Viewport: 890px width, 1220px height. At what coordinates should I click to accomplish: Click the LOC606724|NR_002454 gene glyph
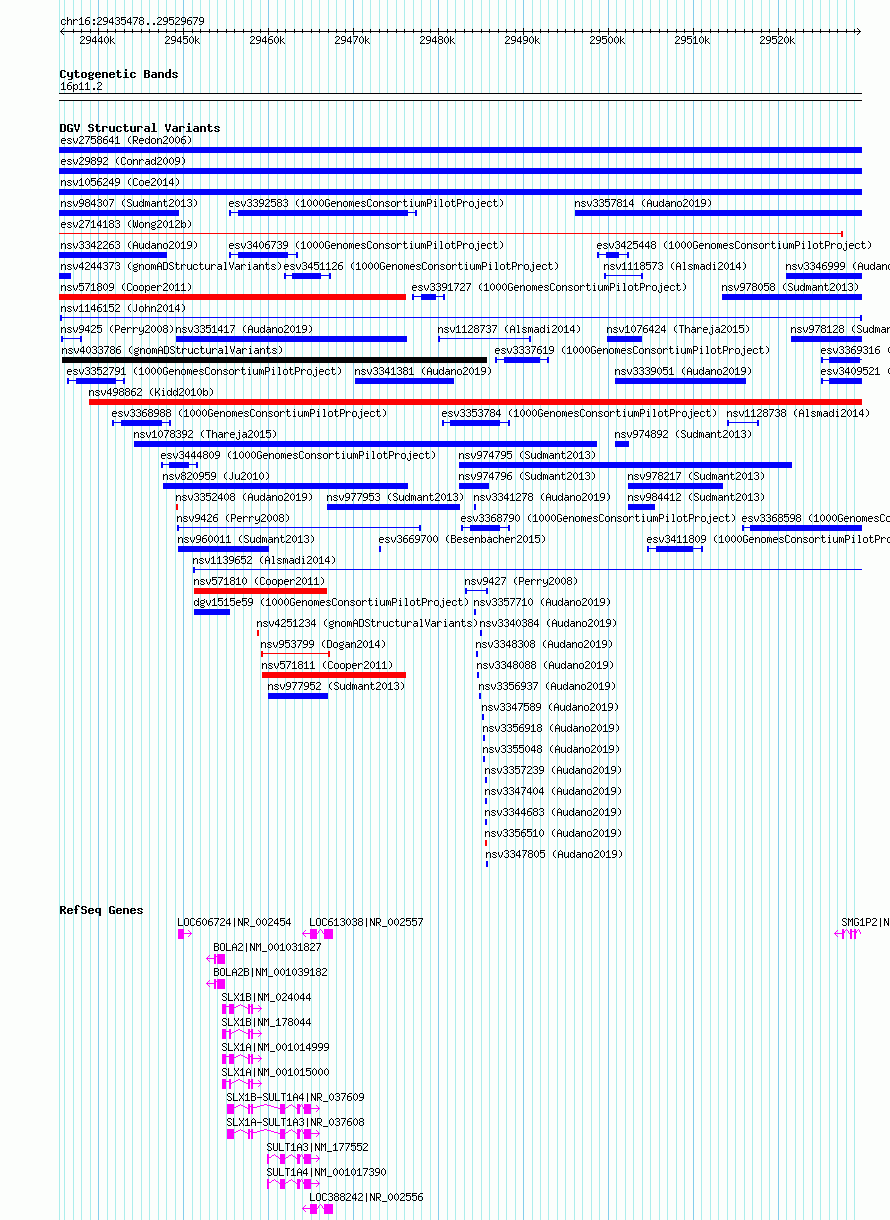(x=185, y=933)
